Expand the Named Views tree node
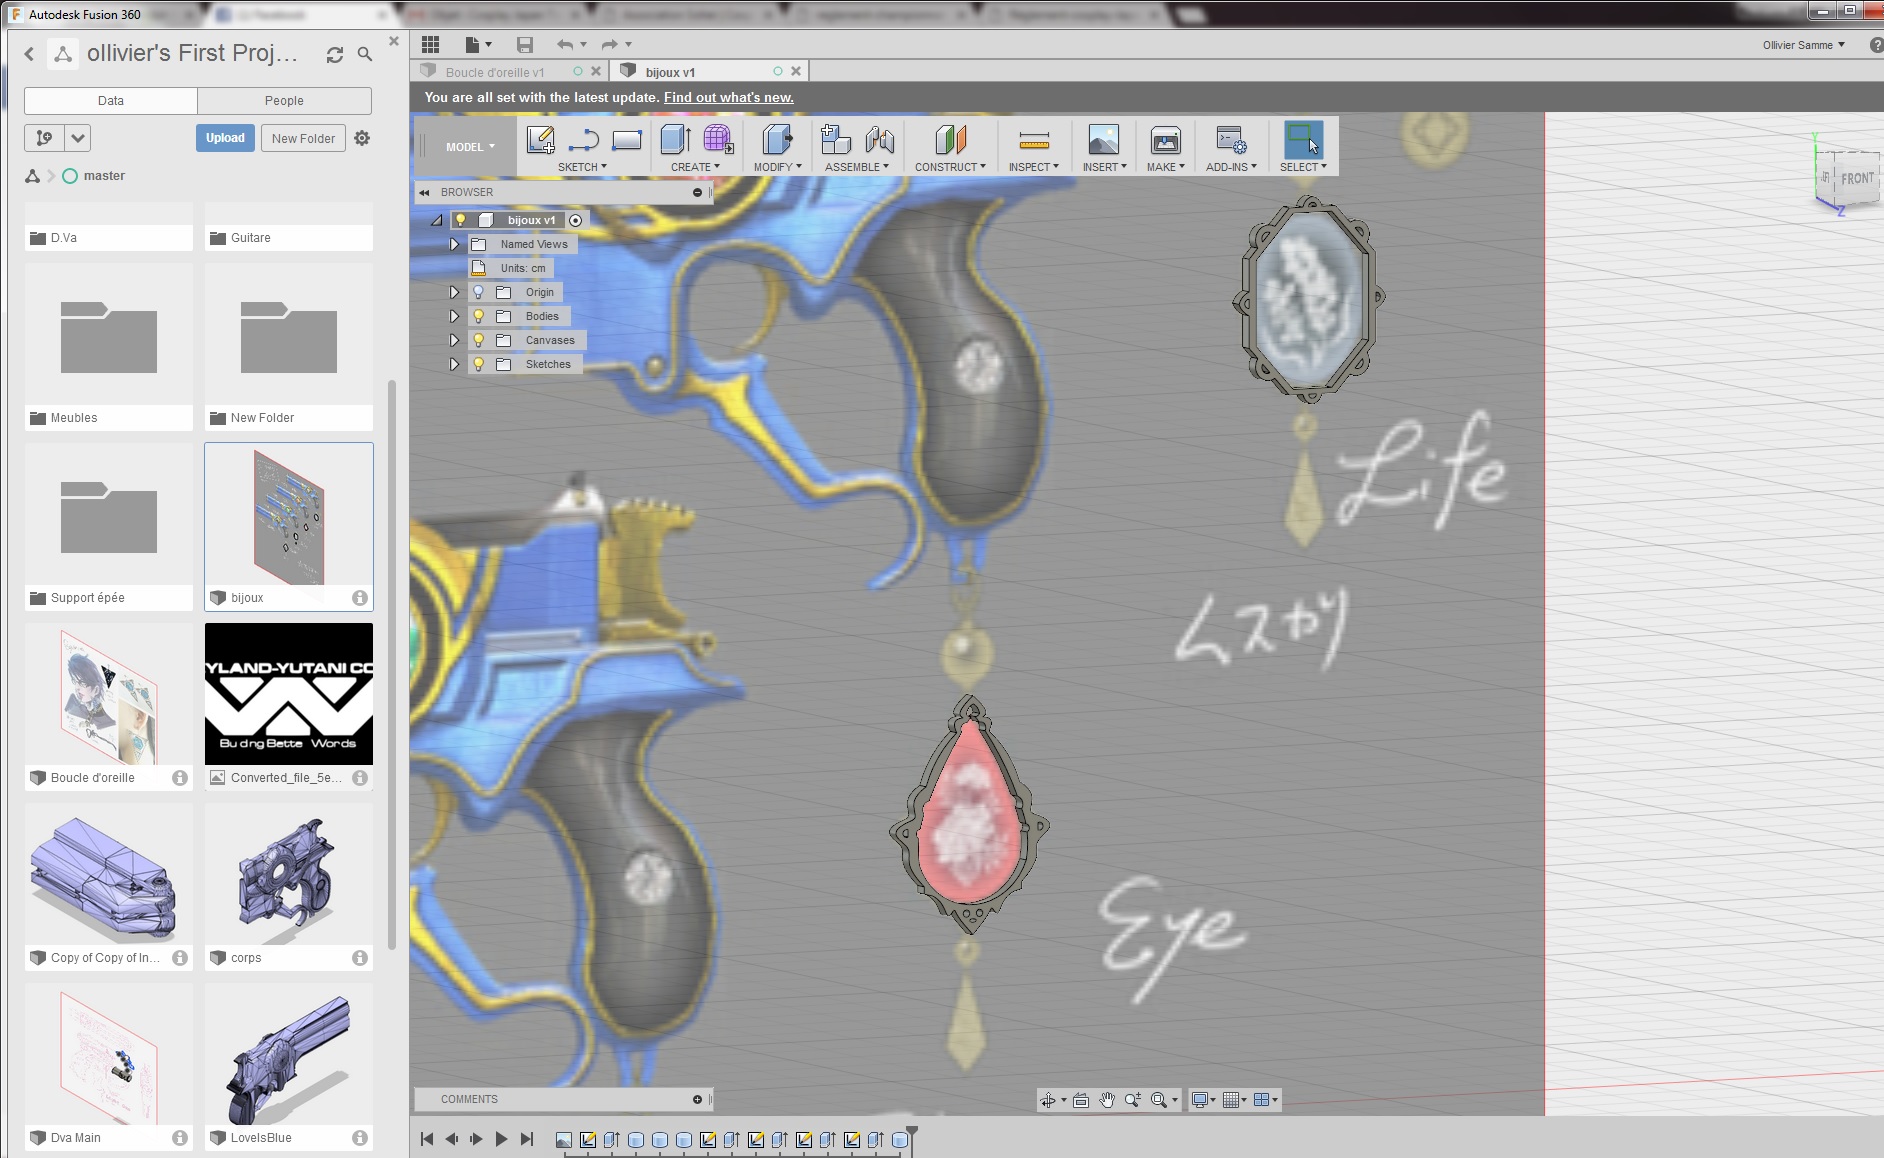This screenshot has height=1158, width=1884. (x=454, y=244)
